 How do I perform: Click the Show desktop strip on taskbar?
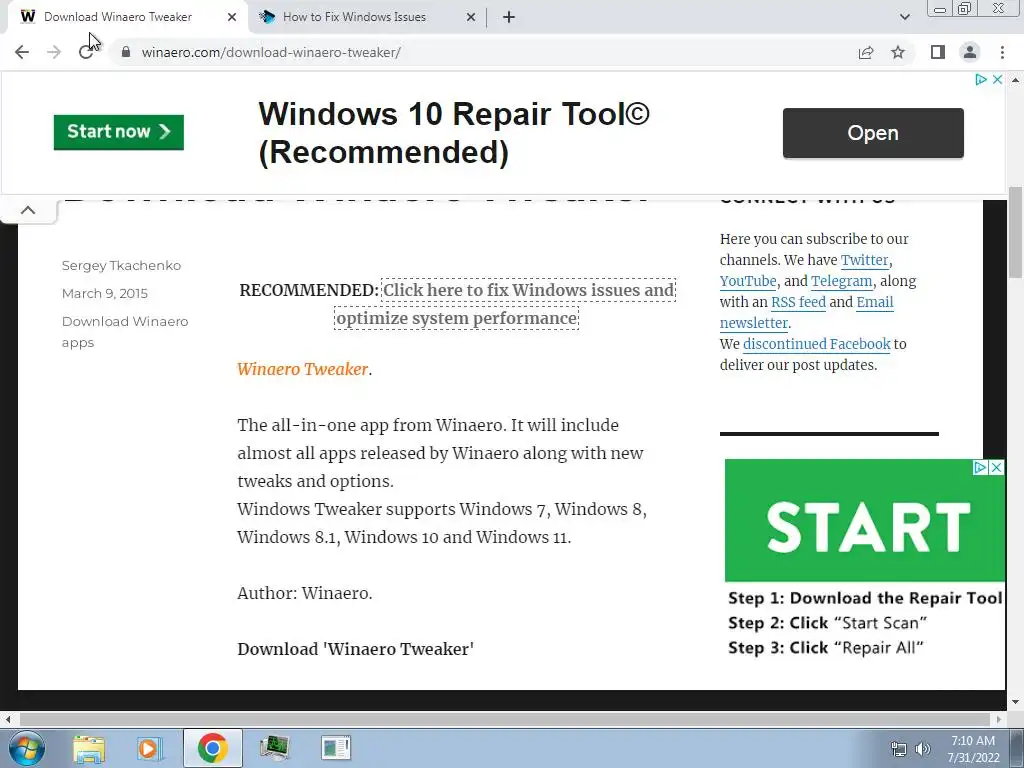(1017, 748)
